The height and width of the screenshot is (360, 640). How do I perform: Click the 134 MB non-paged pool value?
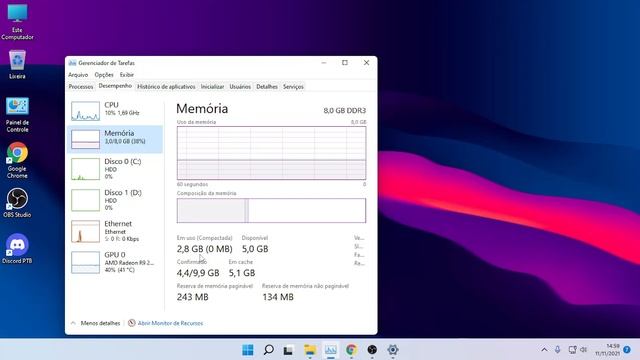click(x=278, y=297)
